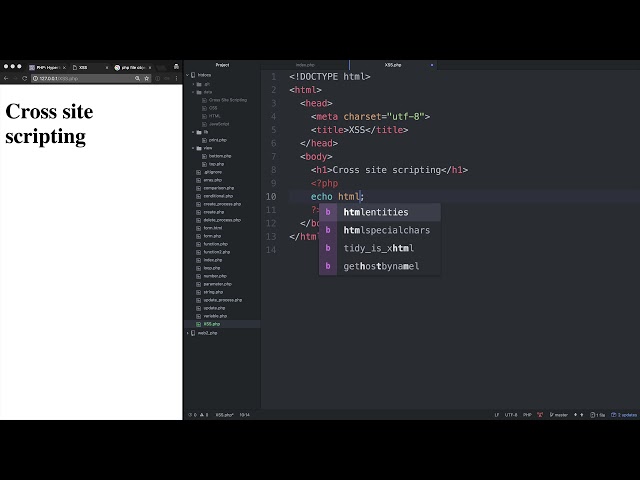
Task: Choose tidy_is_xhtml from autocomplete list
Action: [380, 248]
